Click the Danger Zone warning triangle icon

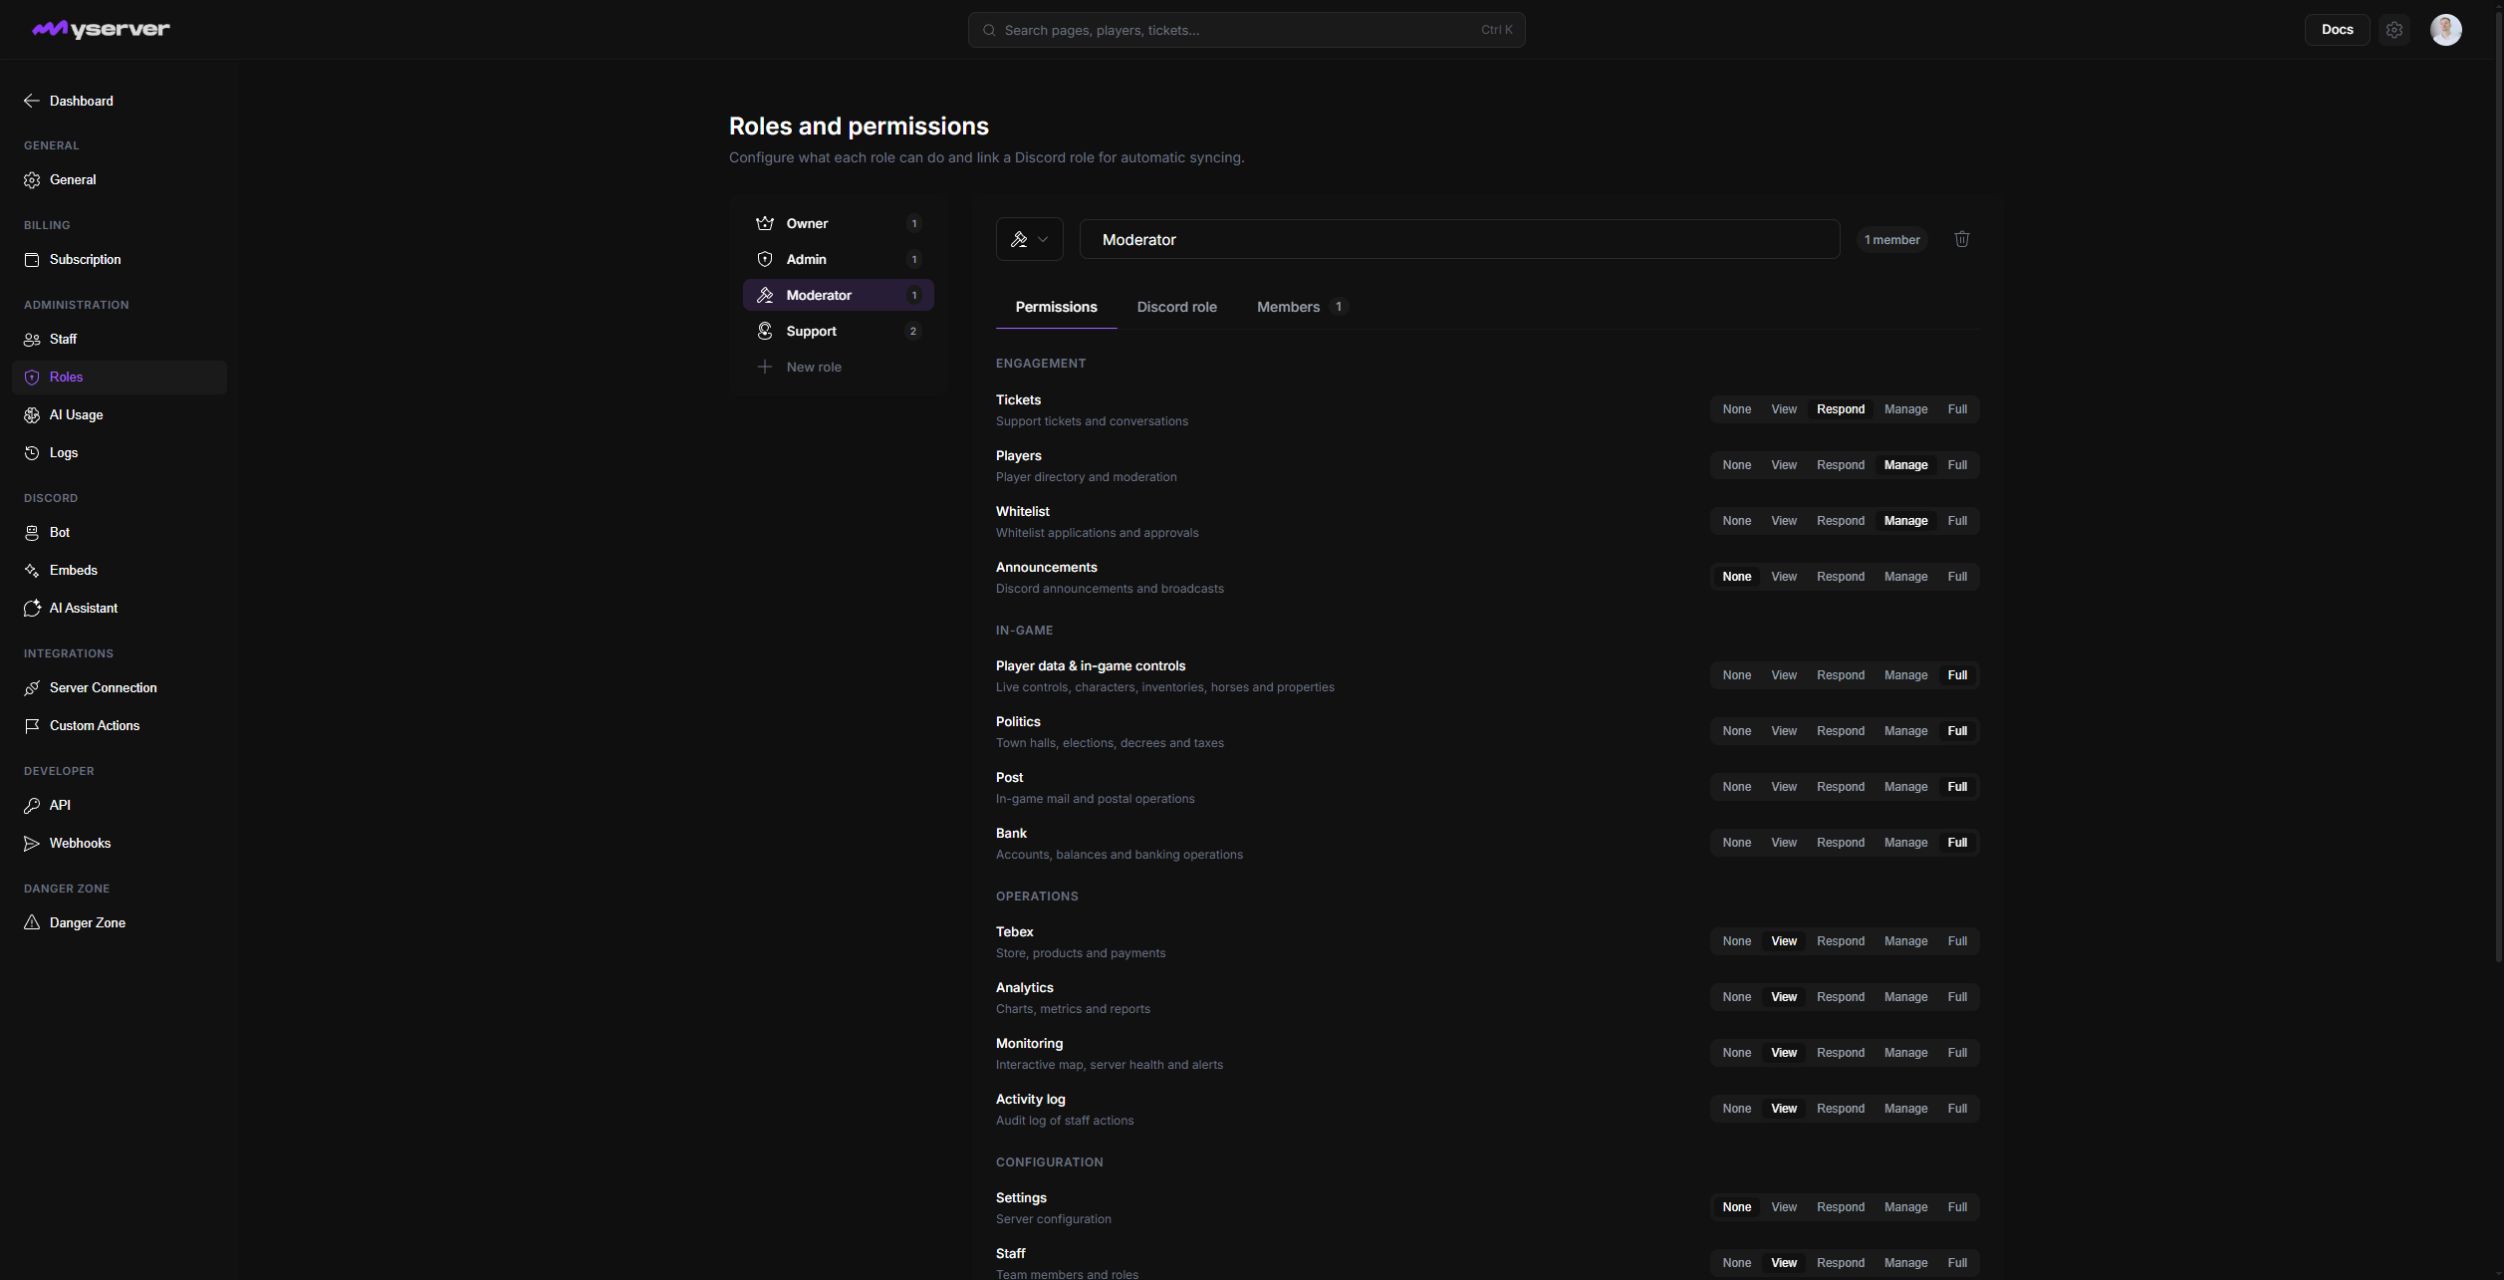point(32,923)
